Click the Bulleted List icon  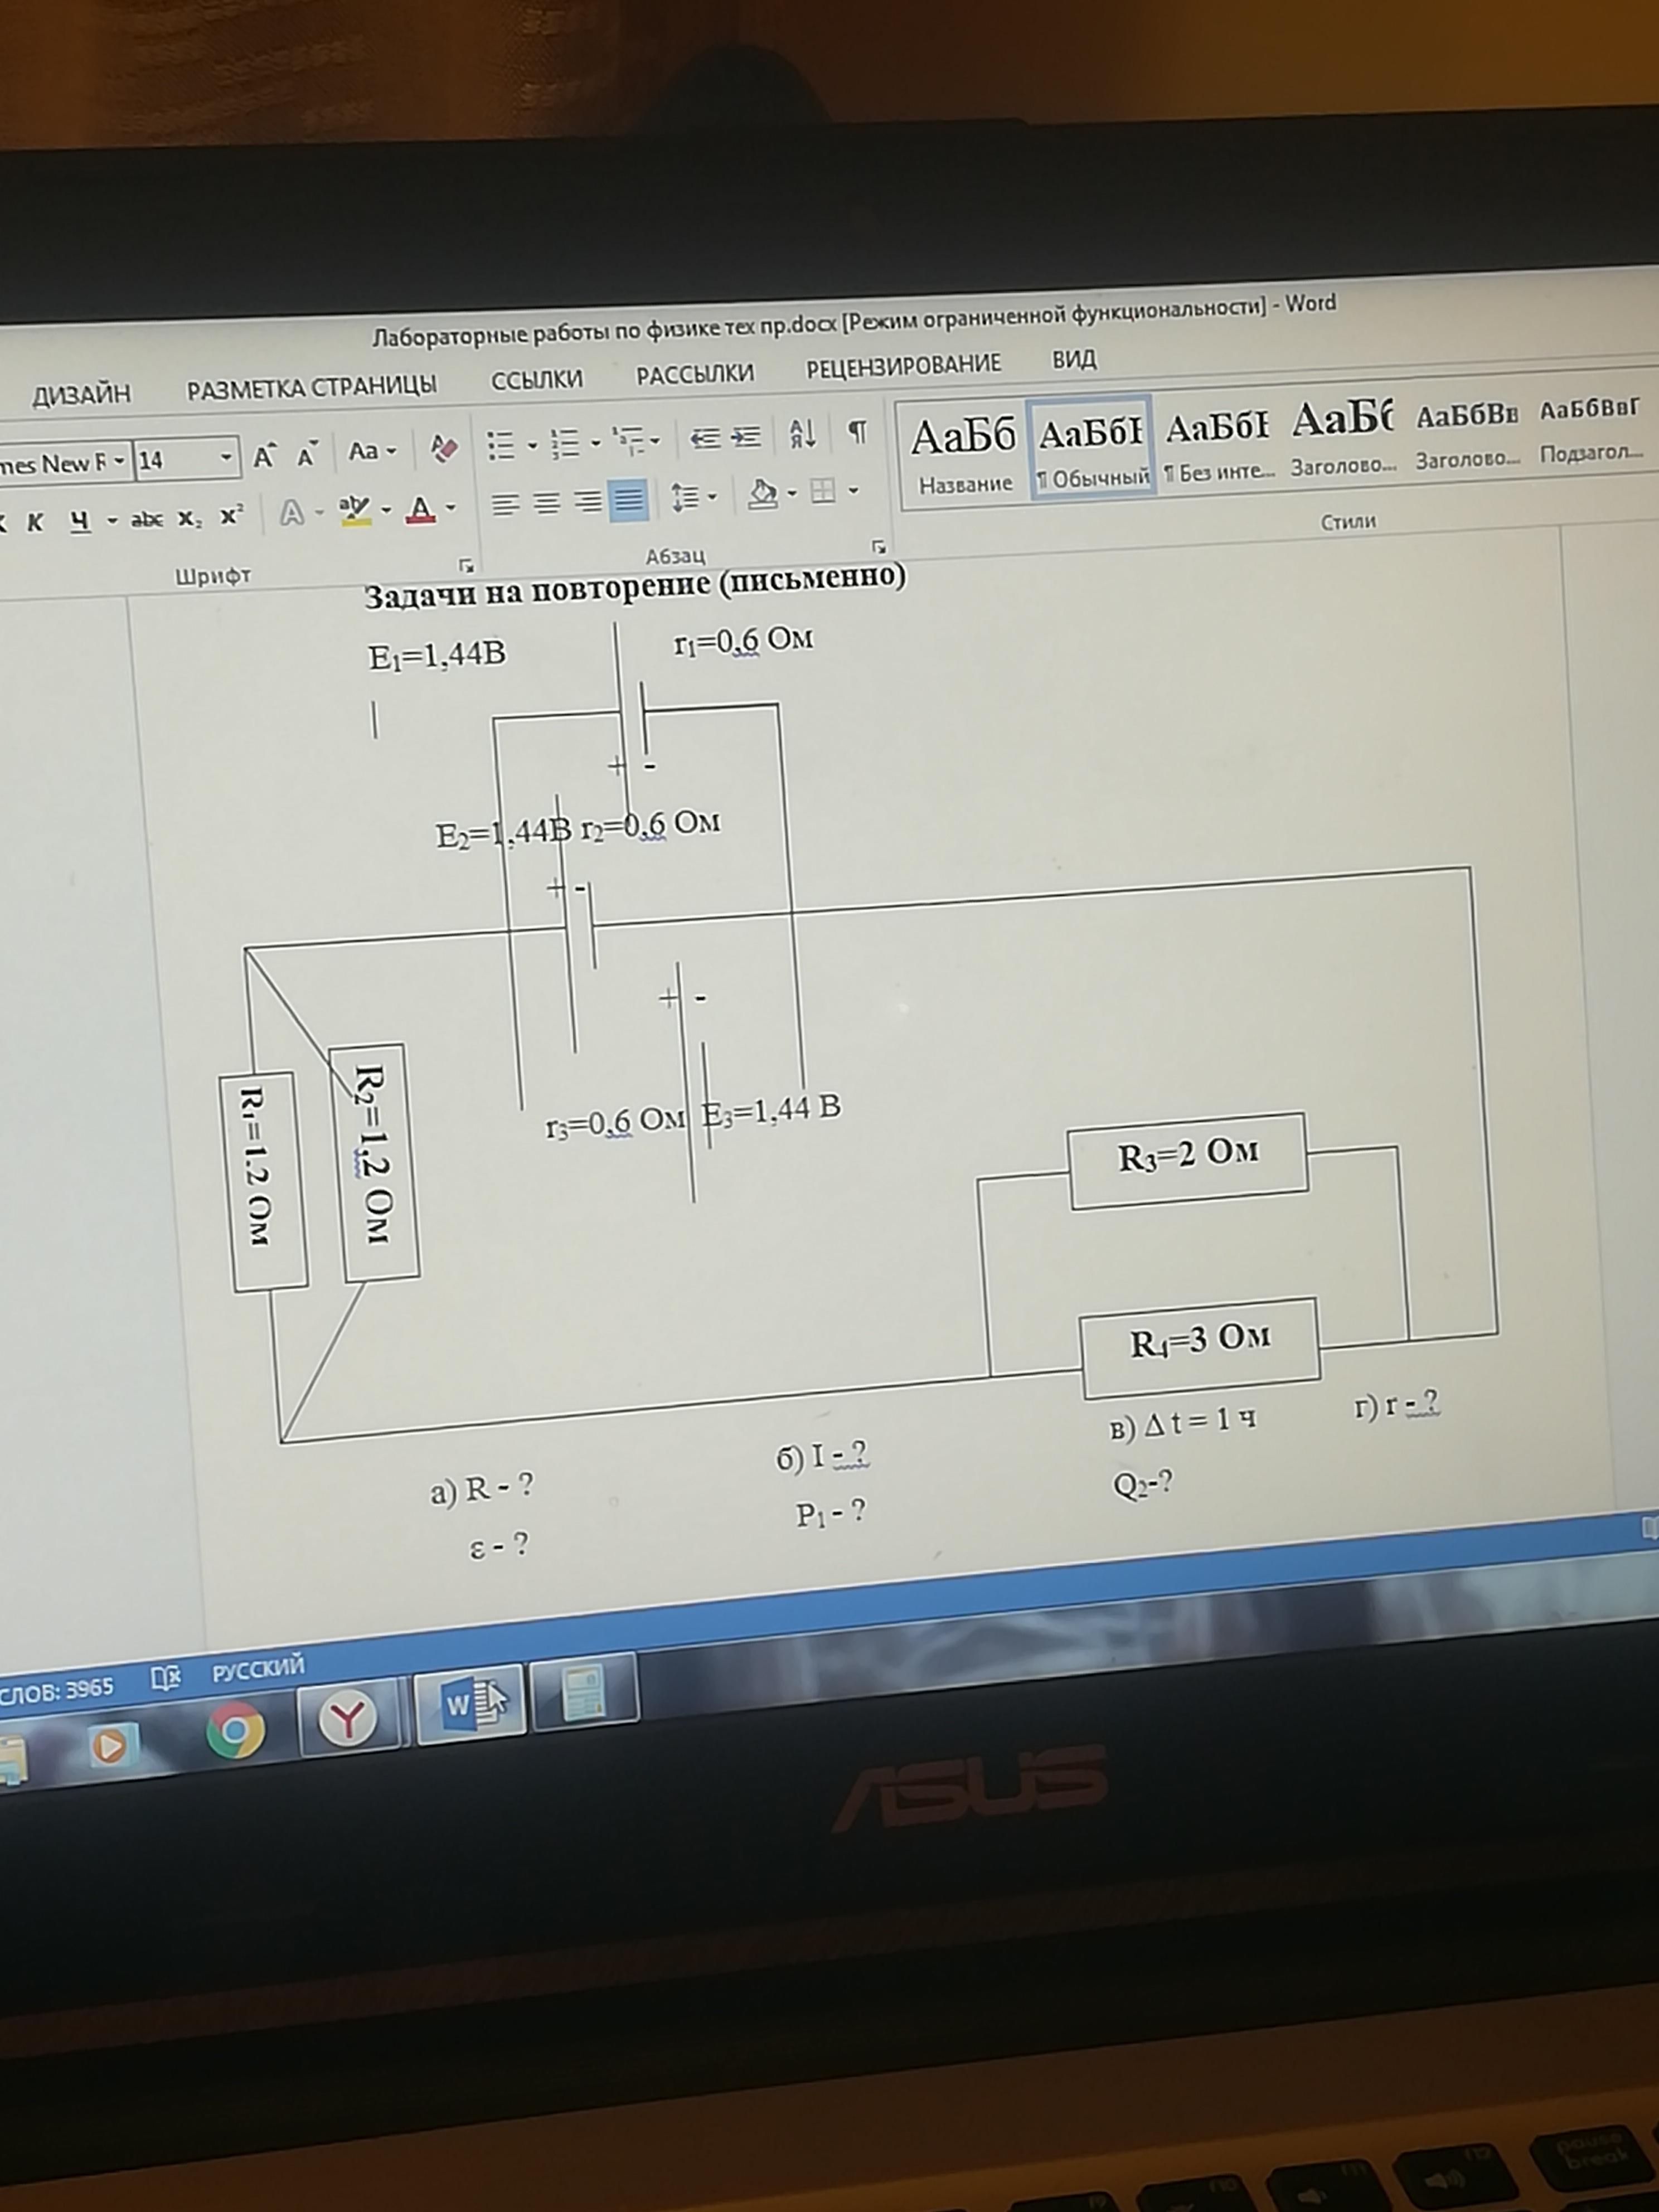click(x=501, y=445)
